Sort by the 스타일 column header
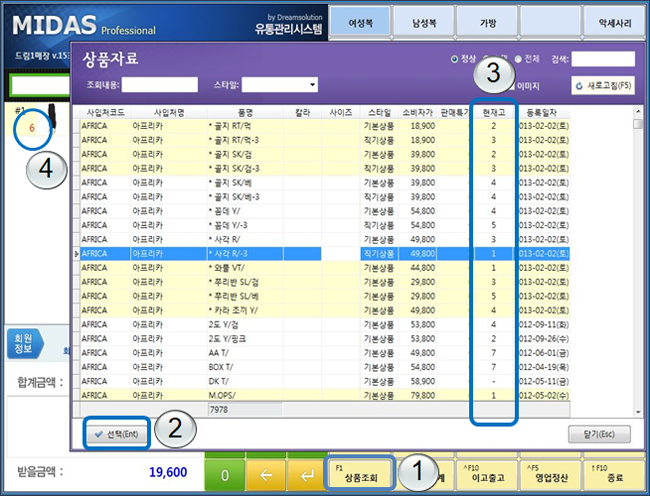The width and height of the screenshot is (650, 496). pos(379,112)
